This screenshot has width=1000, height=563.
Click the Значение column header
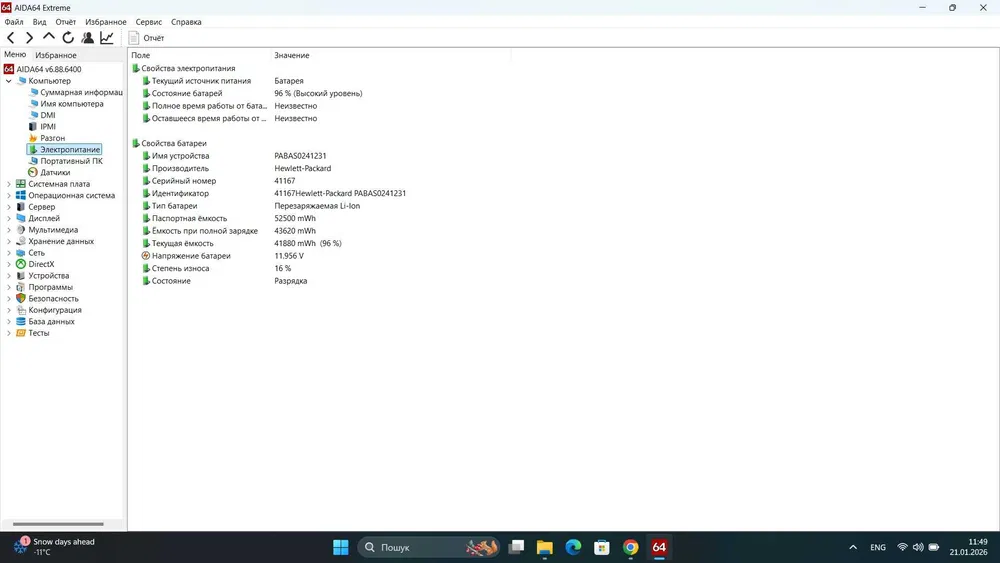point(292,55)
